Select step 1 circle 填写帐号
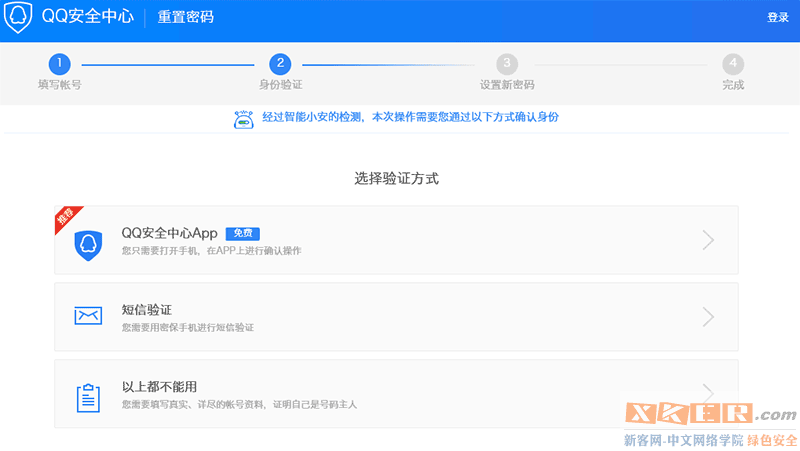 point(59,64)
